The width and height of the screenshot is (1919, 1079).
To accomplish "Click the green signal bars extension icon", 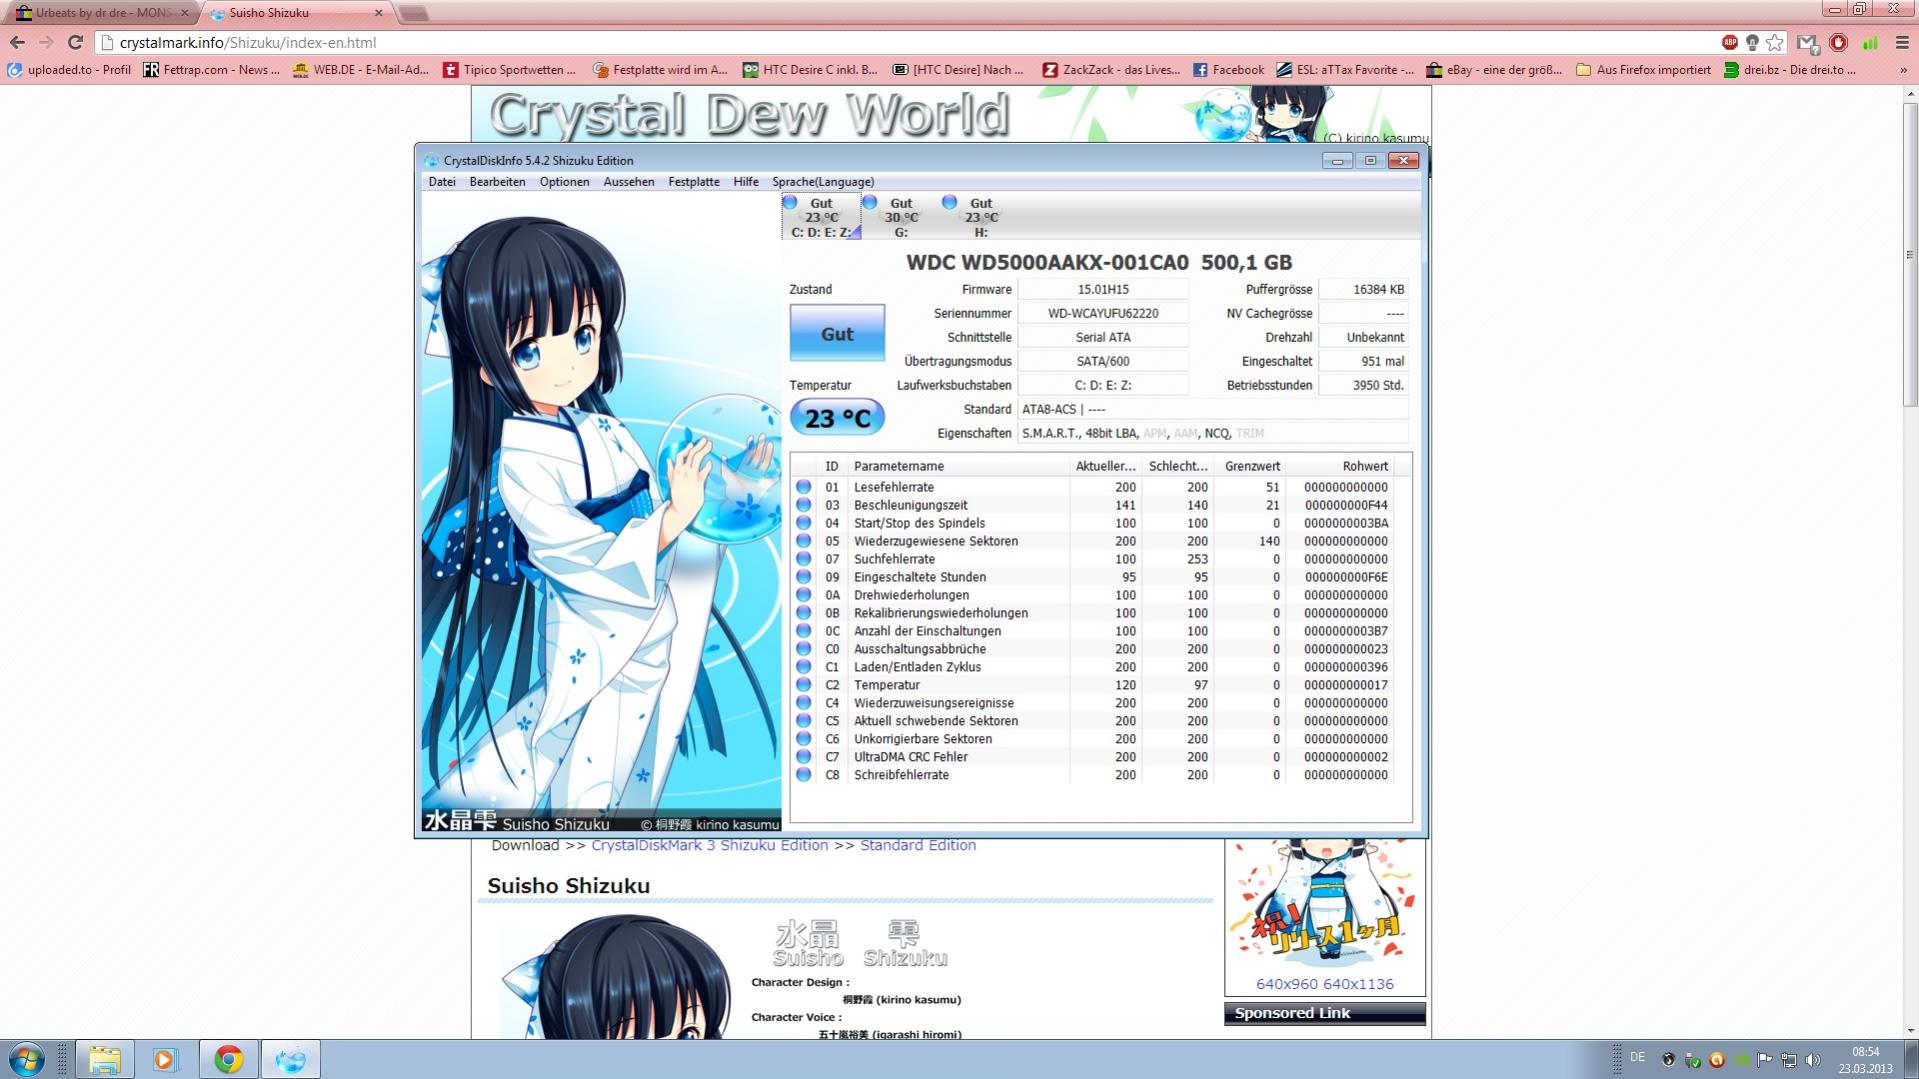I will pos(1869,42).
